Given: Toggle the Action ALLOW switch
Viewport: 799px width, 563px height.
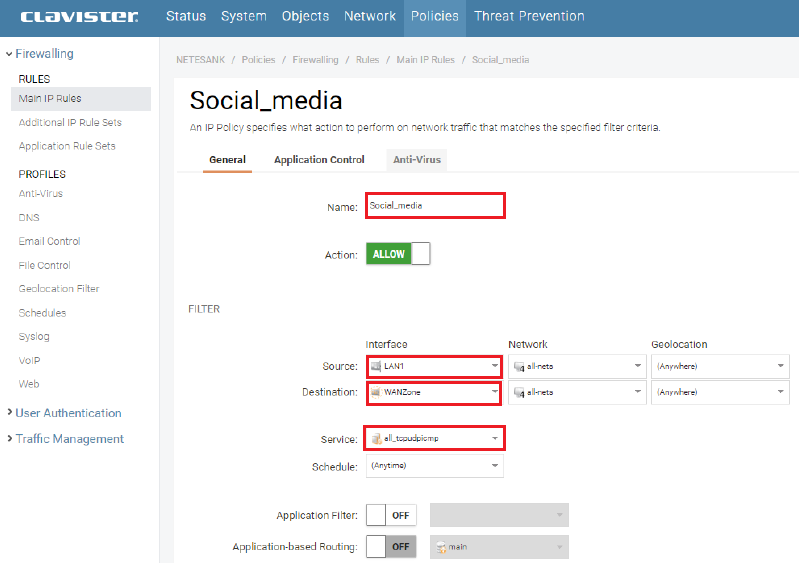Looking at the screenshot, I should tap(398, 254).
